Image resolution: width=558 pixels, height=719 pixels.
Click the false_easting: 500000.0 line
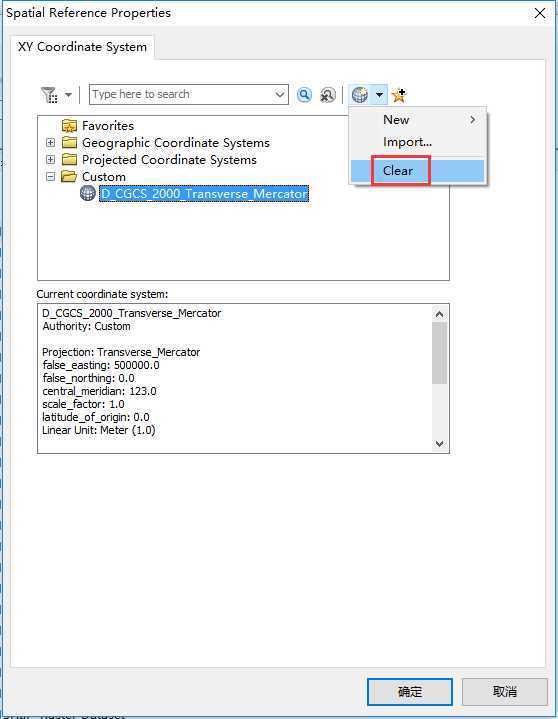(101, 365)
